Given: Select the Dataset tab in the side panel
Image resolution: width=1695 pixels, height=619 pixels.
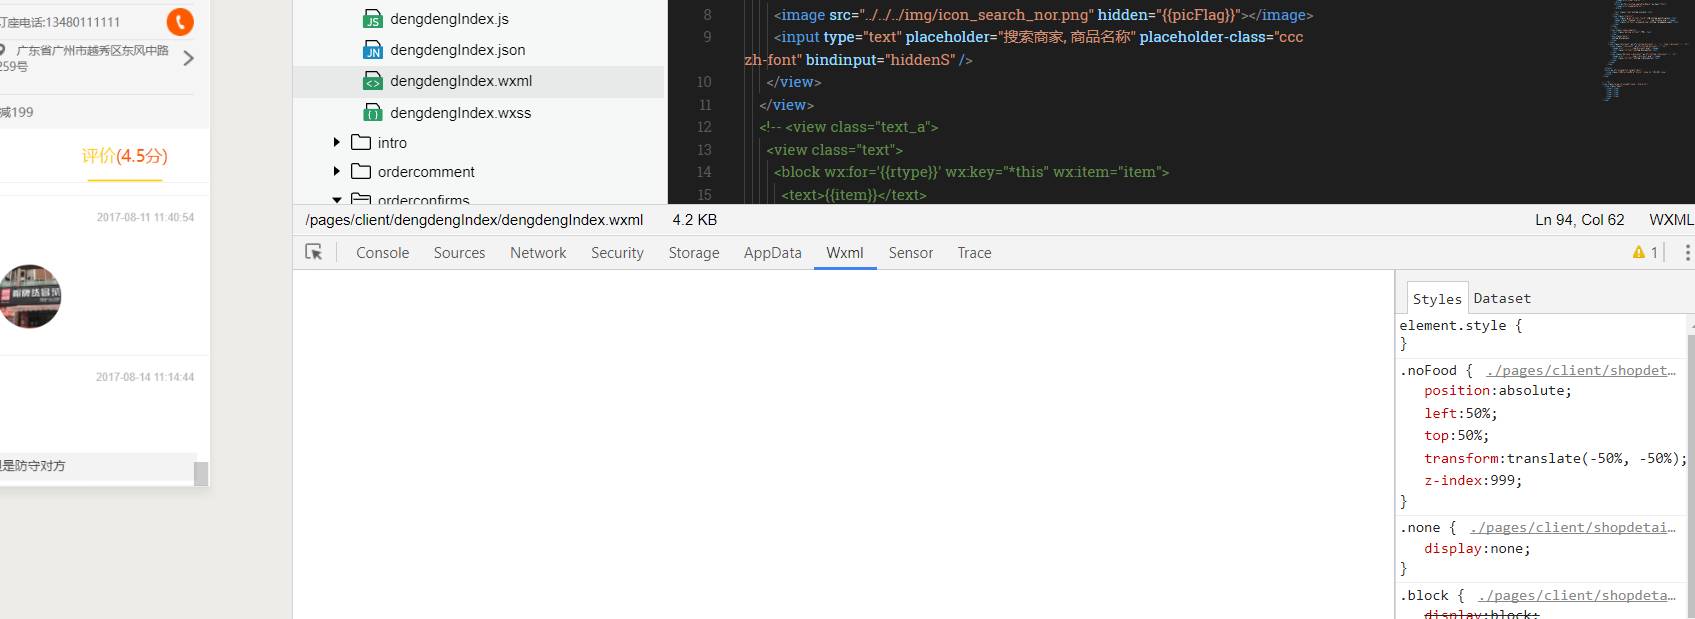Looking at the screenshot, I should 1502,298.
